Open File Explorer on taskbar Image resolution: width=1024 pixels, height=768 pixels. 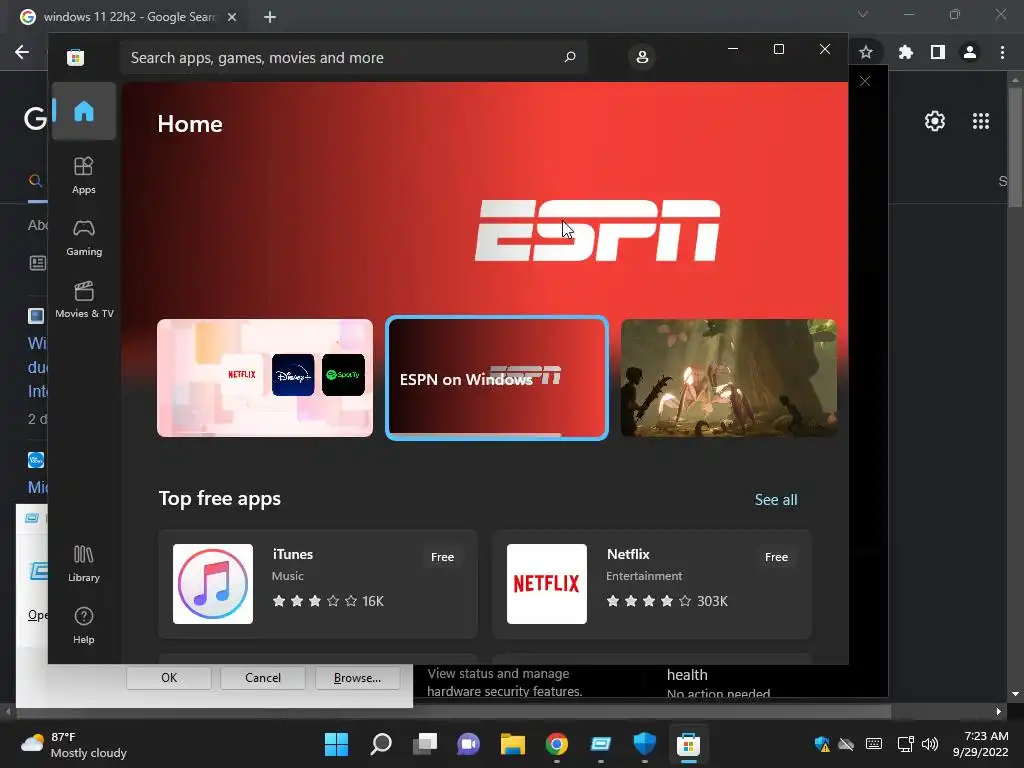[x=513, y=744]
